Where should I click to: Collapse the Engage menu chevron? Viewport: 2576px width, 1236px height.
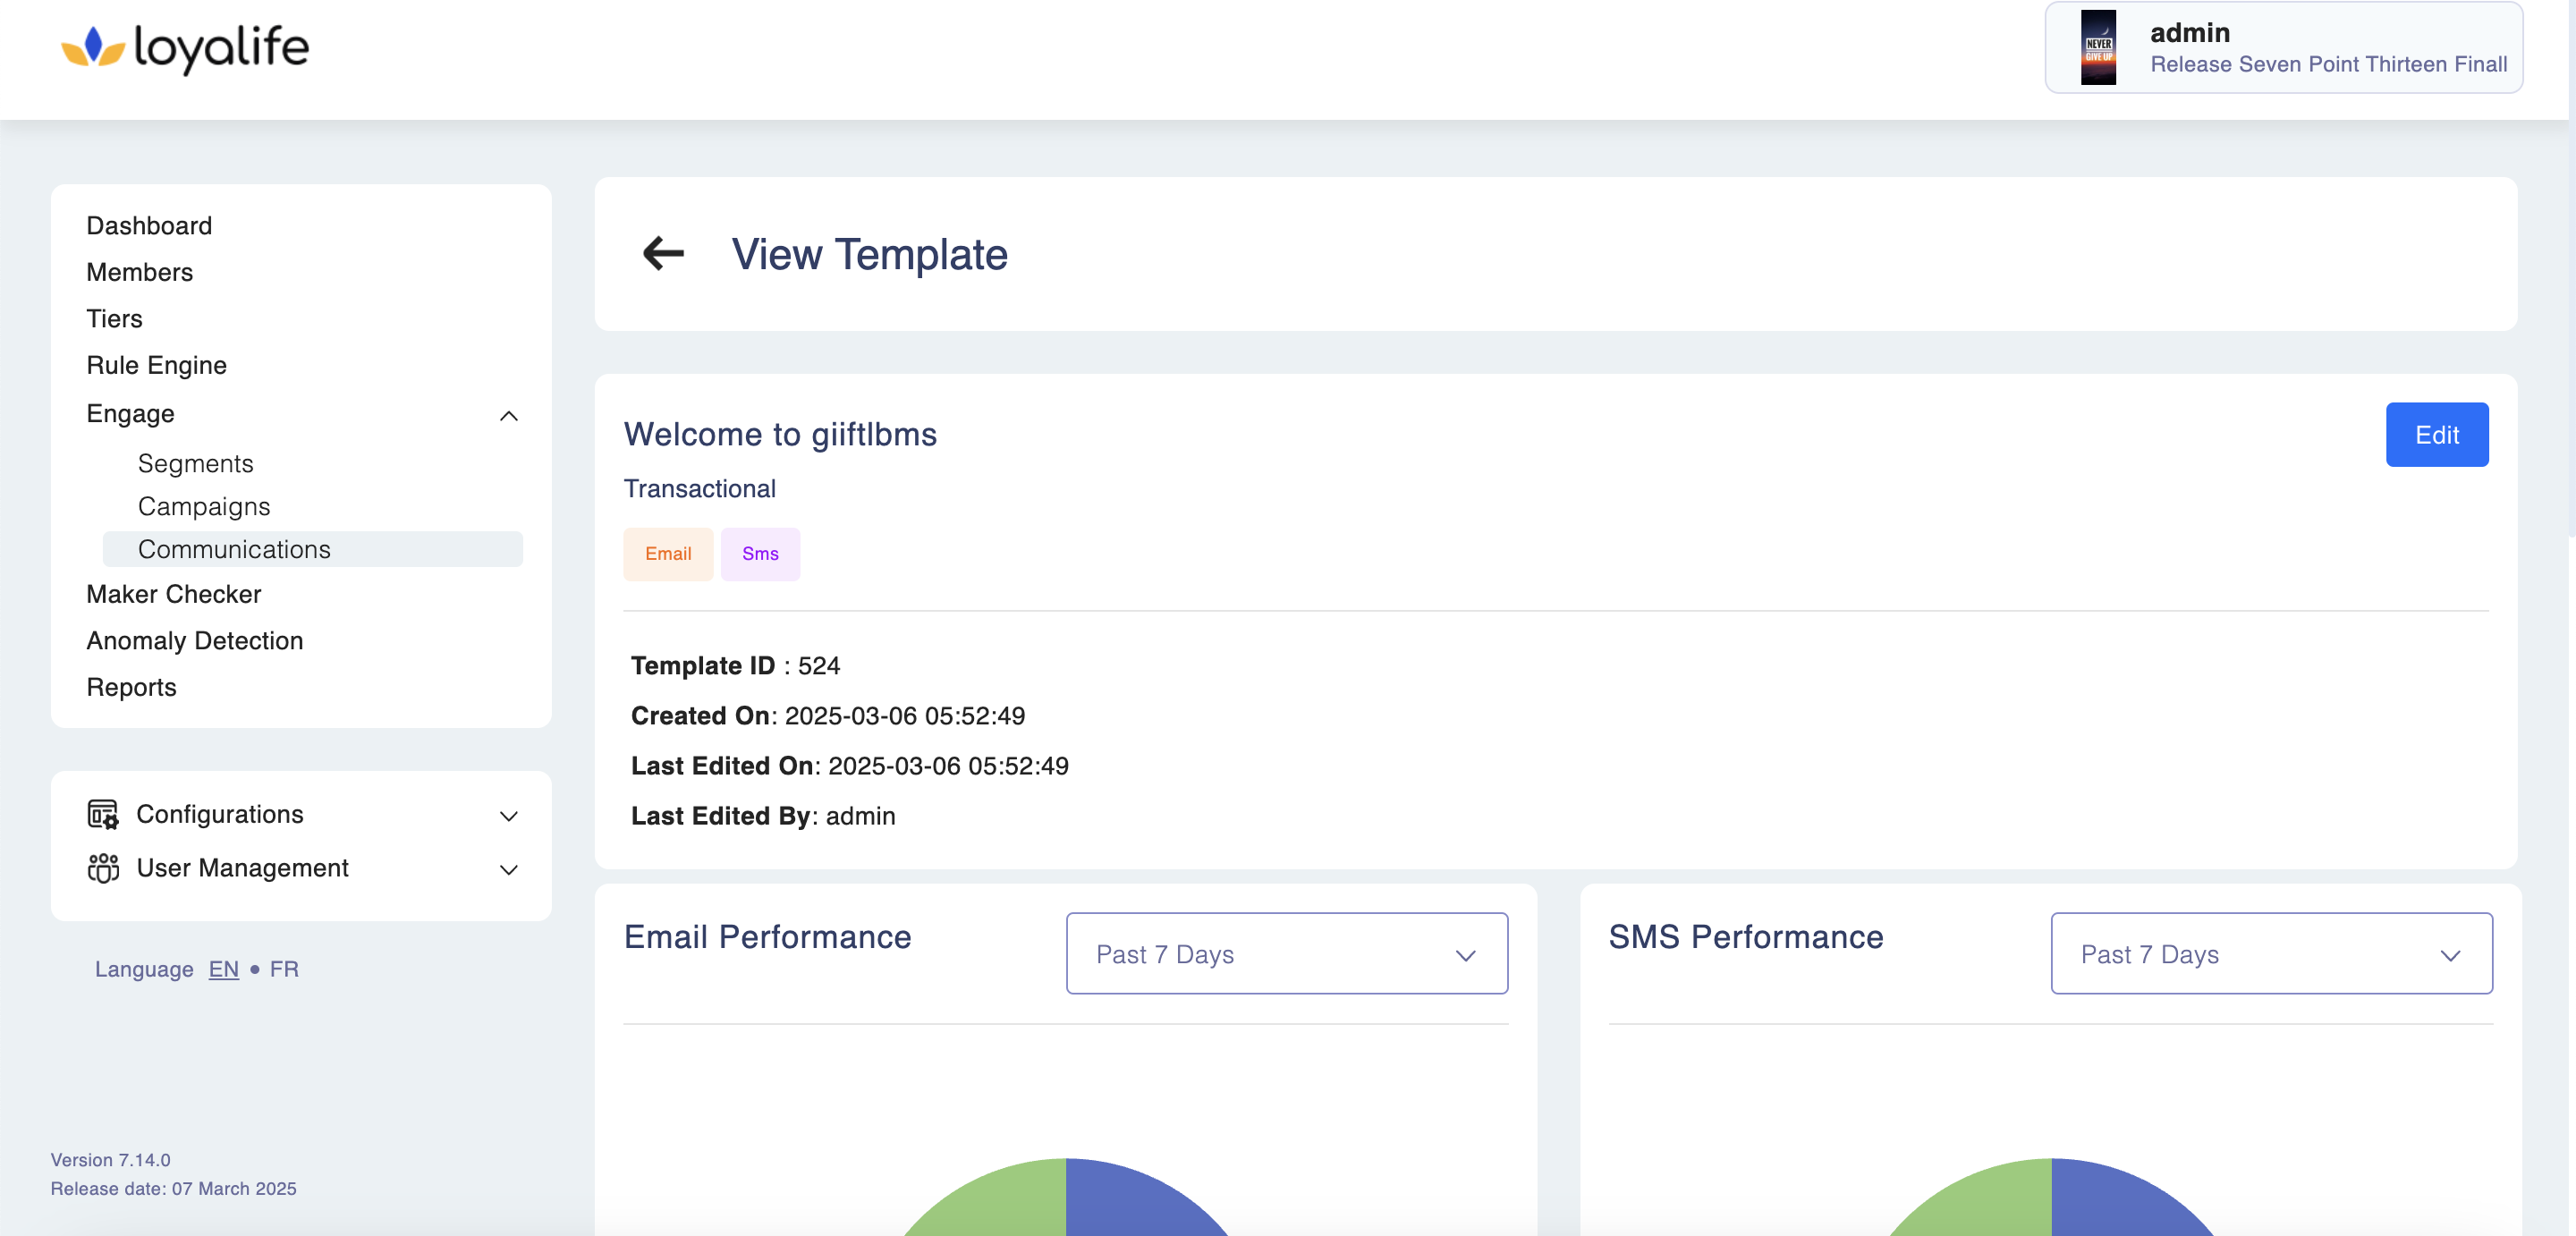(x=508, y=415)
